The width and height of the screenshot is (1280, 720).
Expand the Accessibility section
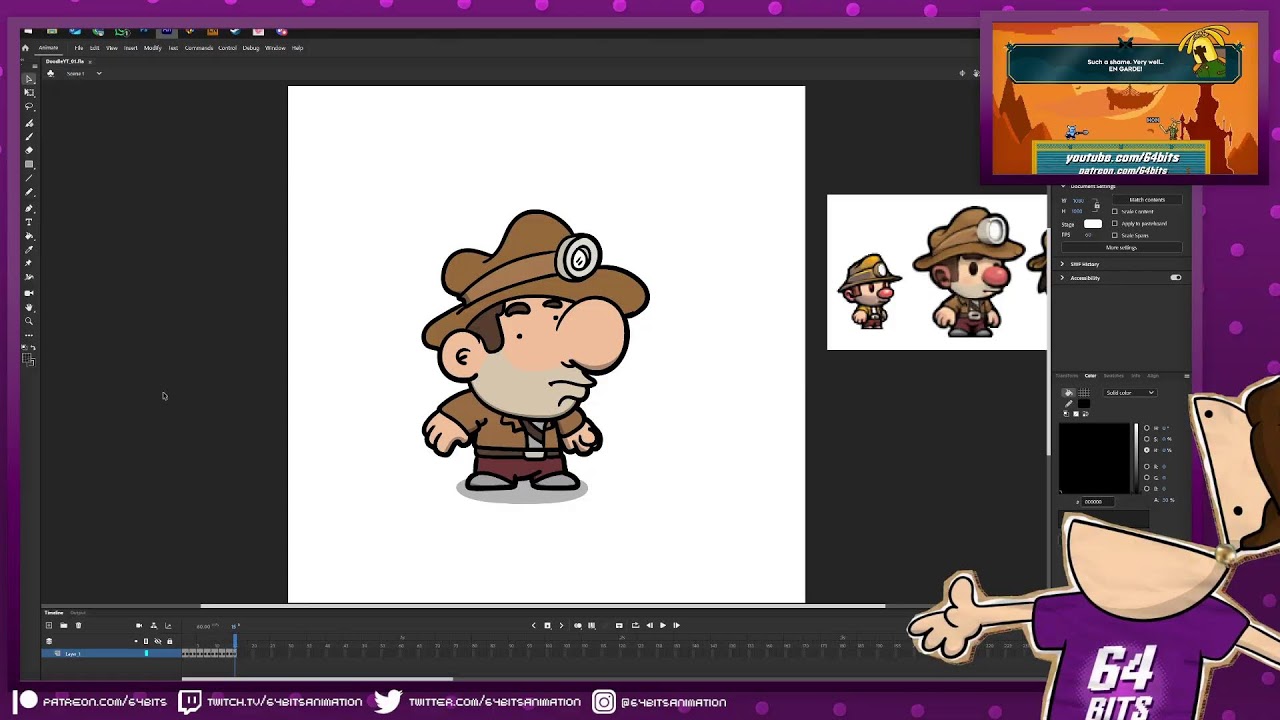tap(1062, 278)
